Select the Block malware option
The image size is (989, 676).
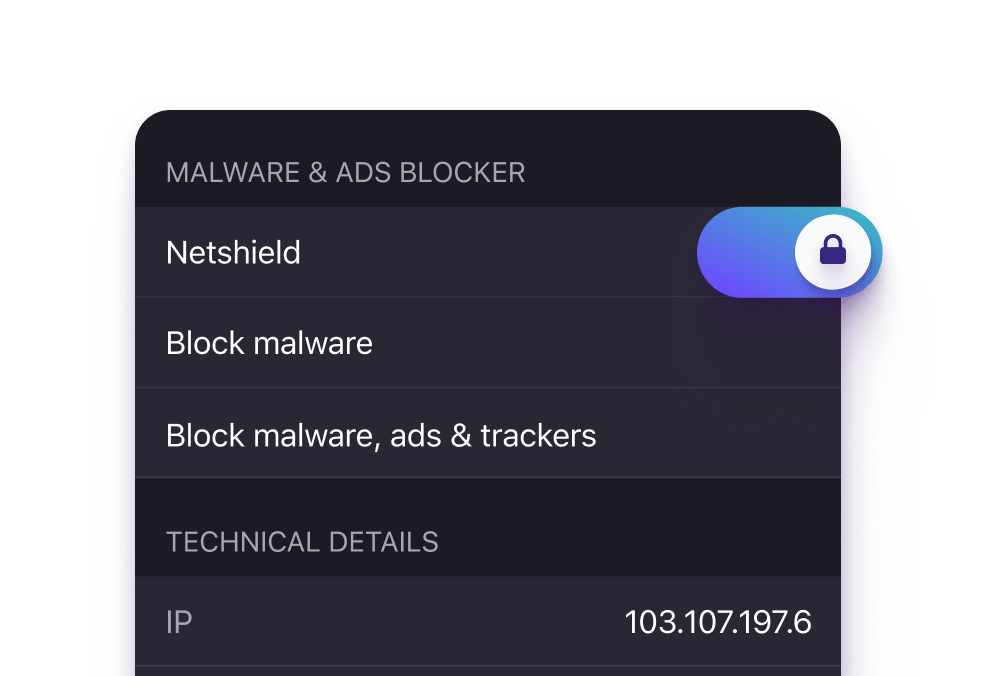click(269, 343)
